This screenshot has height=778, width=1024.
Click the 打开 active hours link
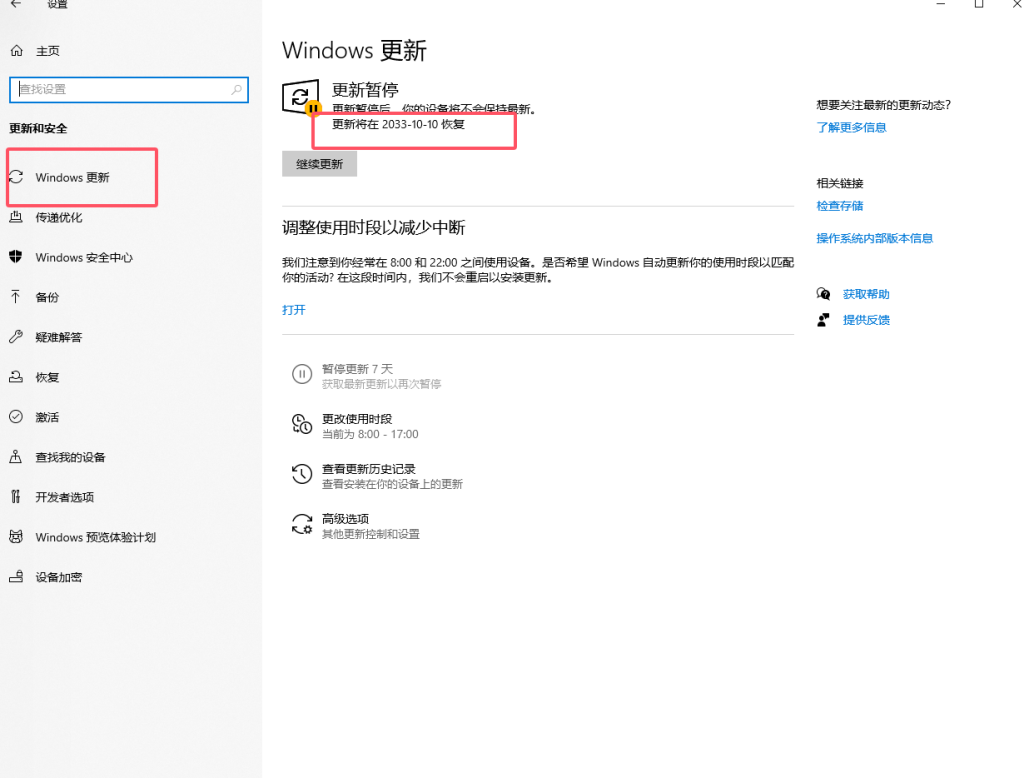294,310
